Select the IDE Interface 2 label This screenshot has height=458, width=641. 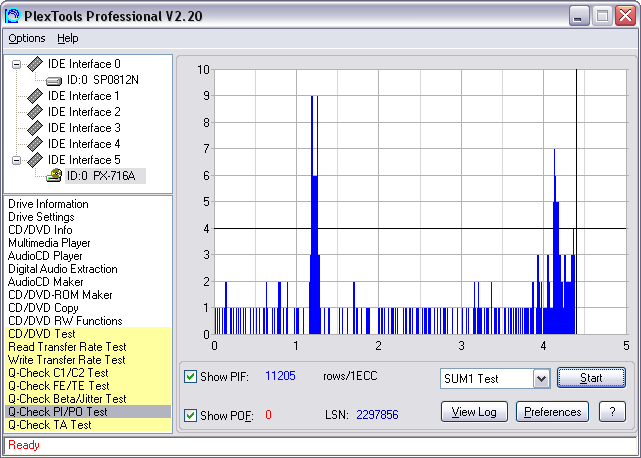coord(84,112)
